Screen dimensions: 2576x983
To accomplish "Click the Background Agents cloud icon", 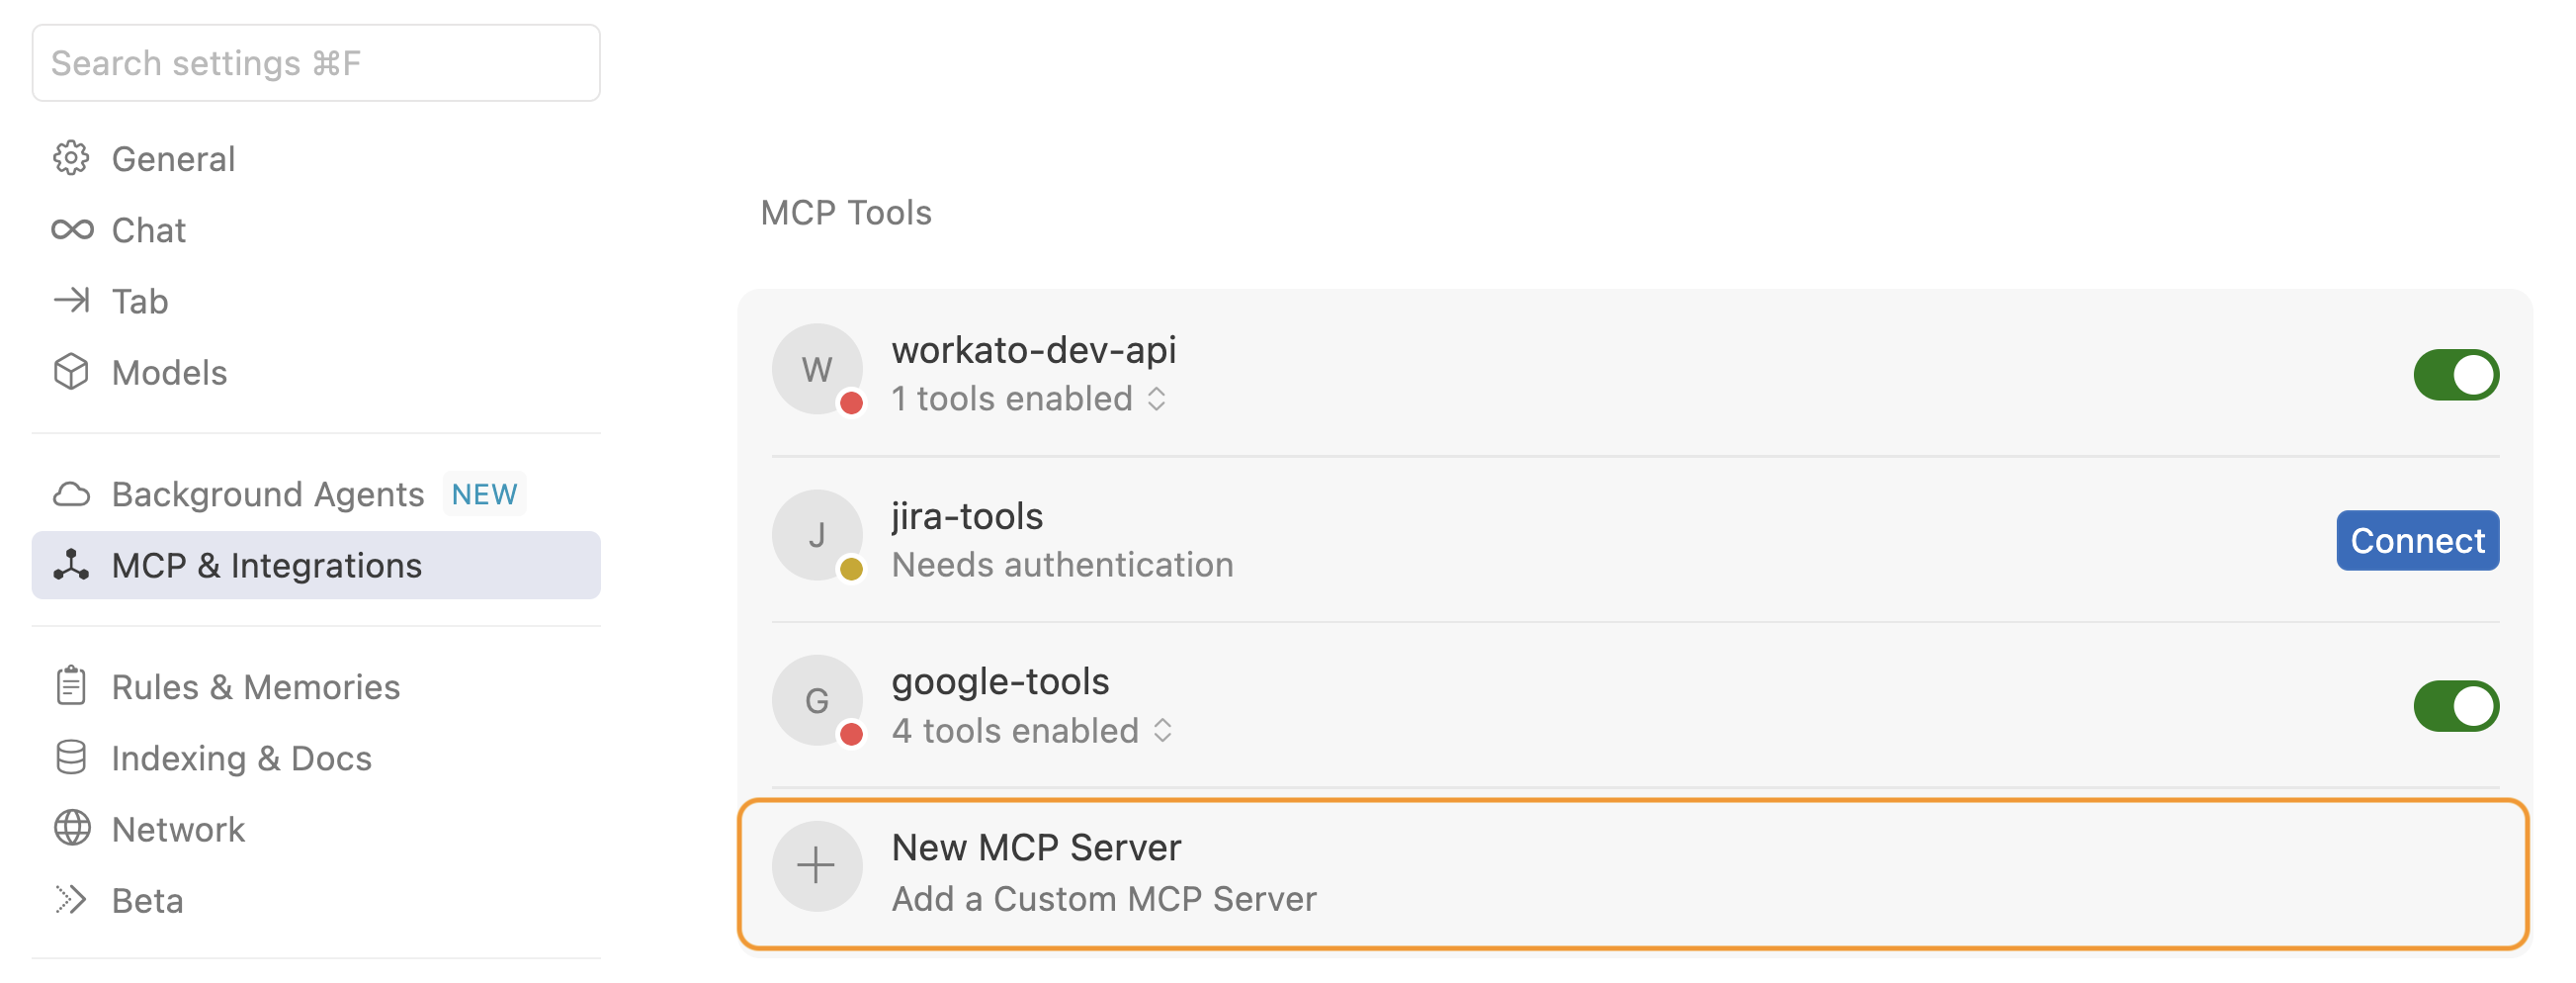I will [x=71, y=493].
